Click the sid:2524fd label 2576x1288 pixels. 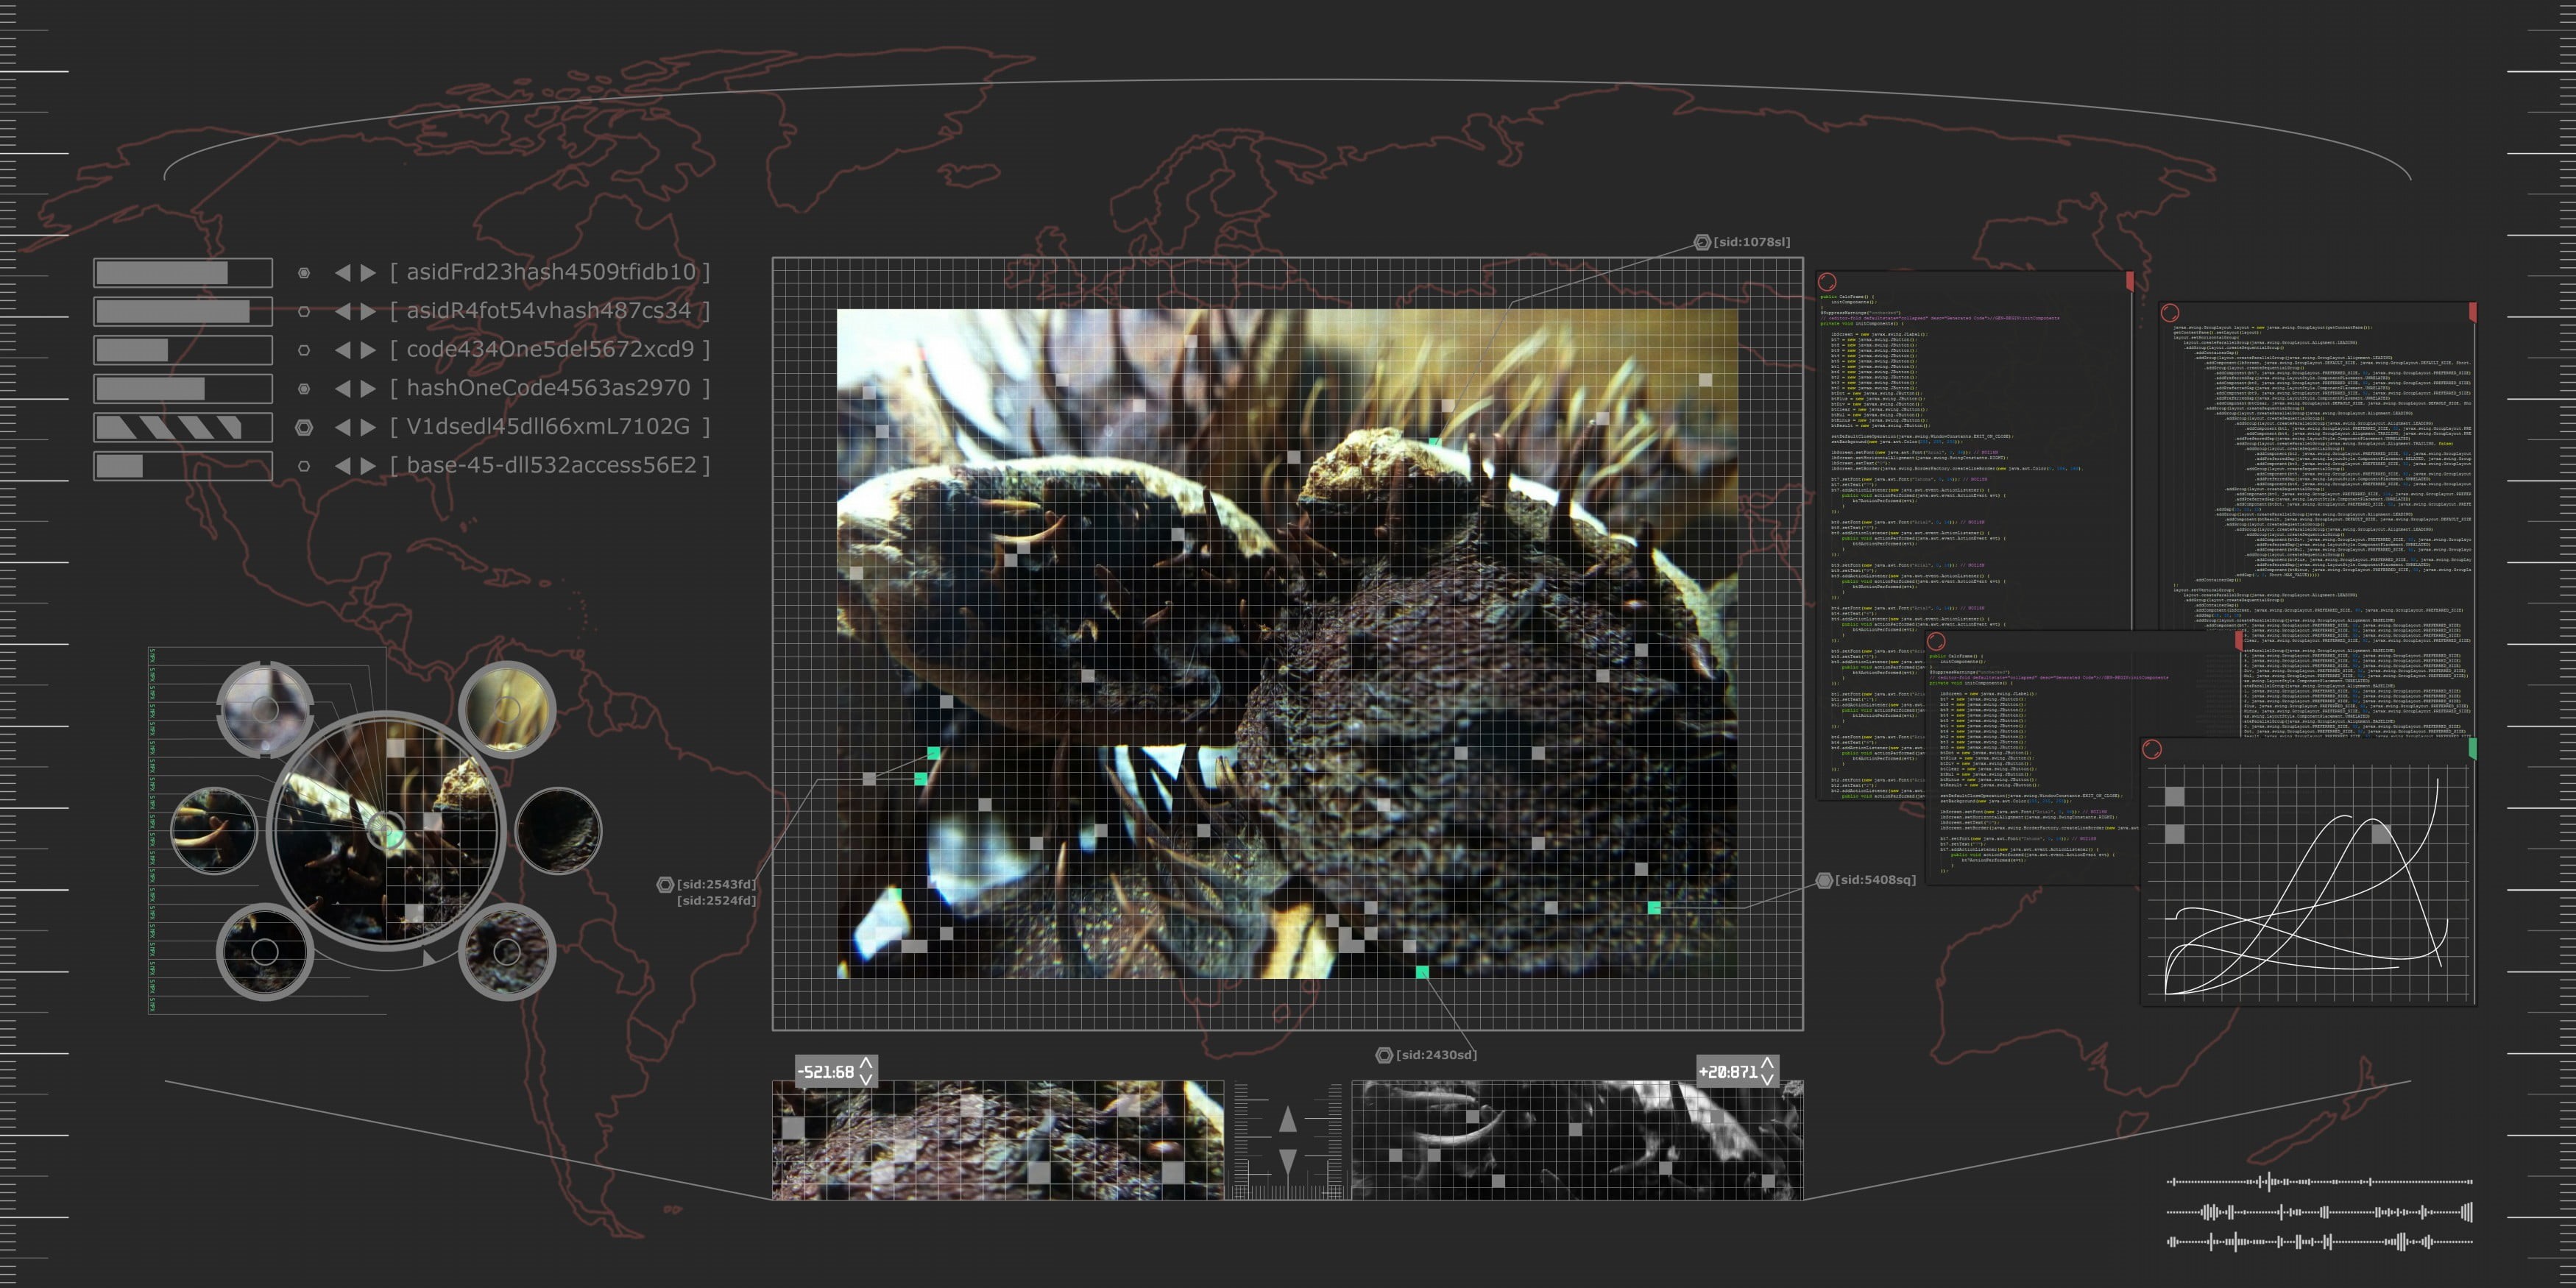tap(716, 901)
